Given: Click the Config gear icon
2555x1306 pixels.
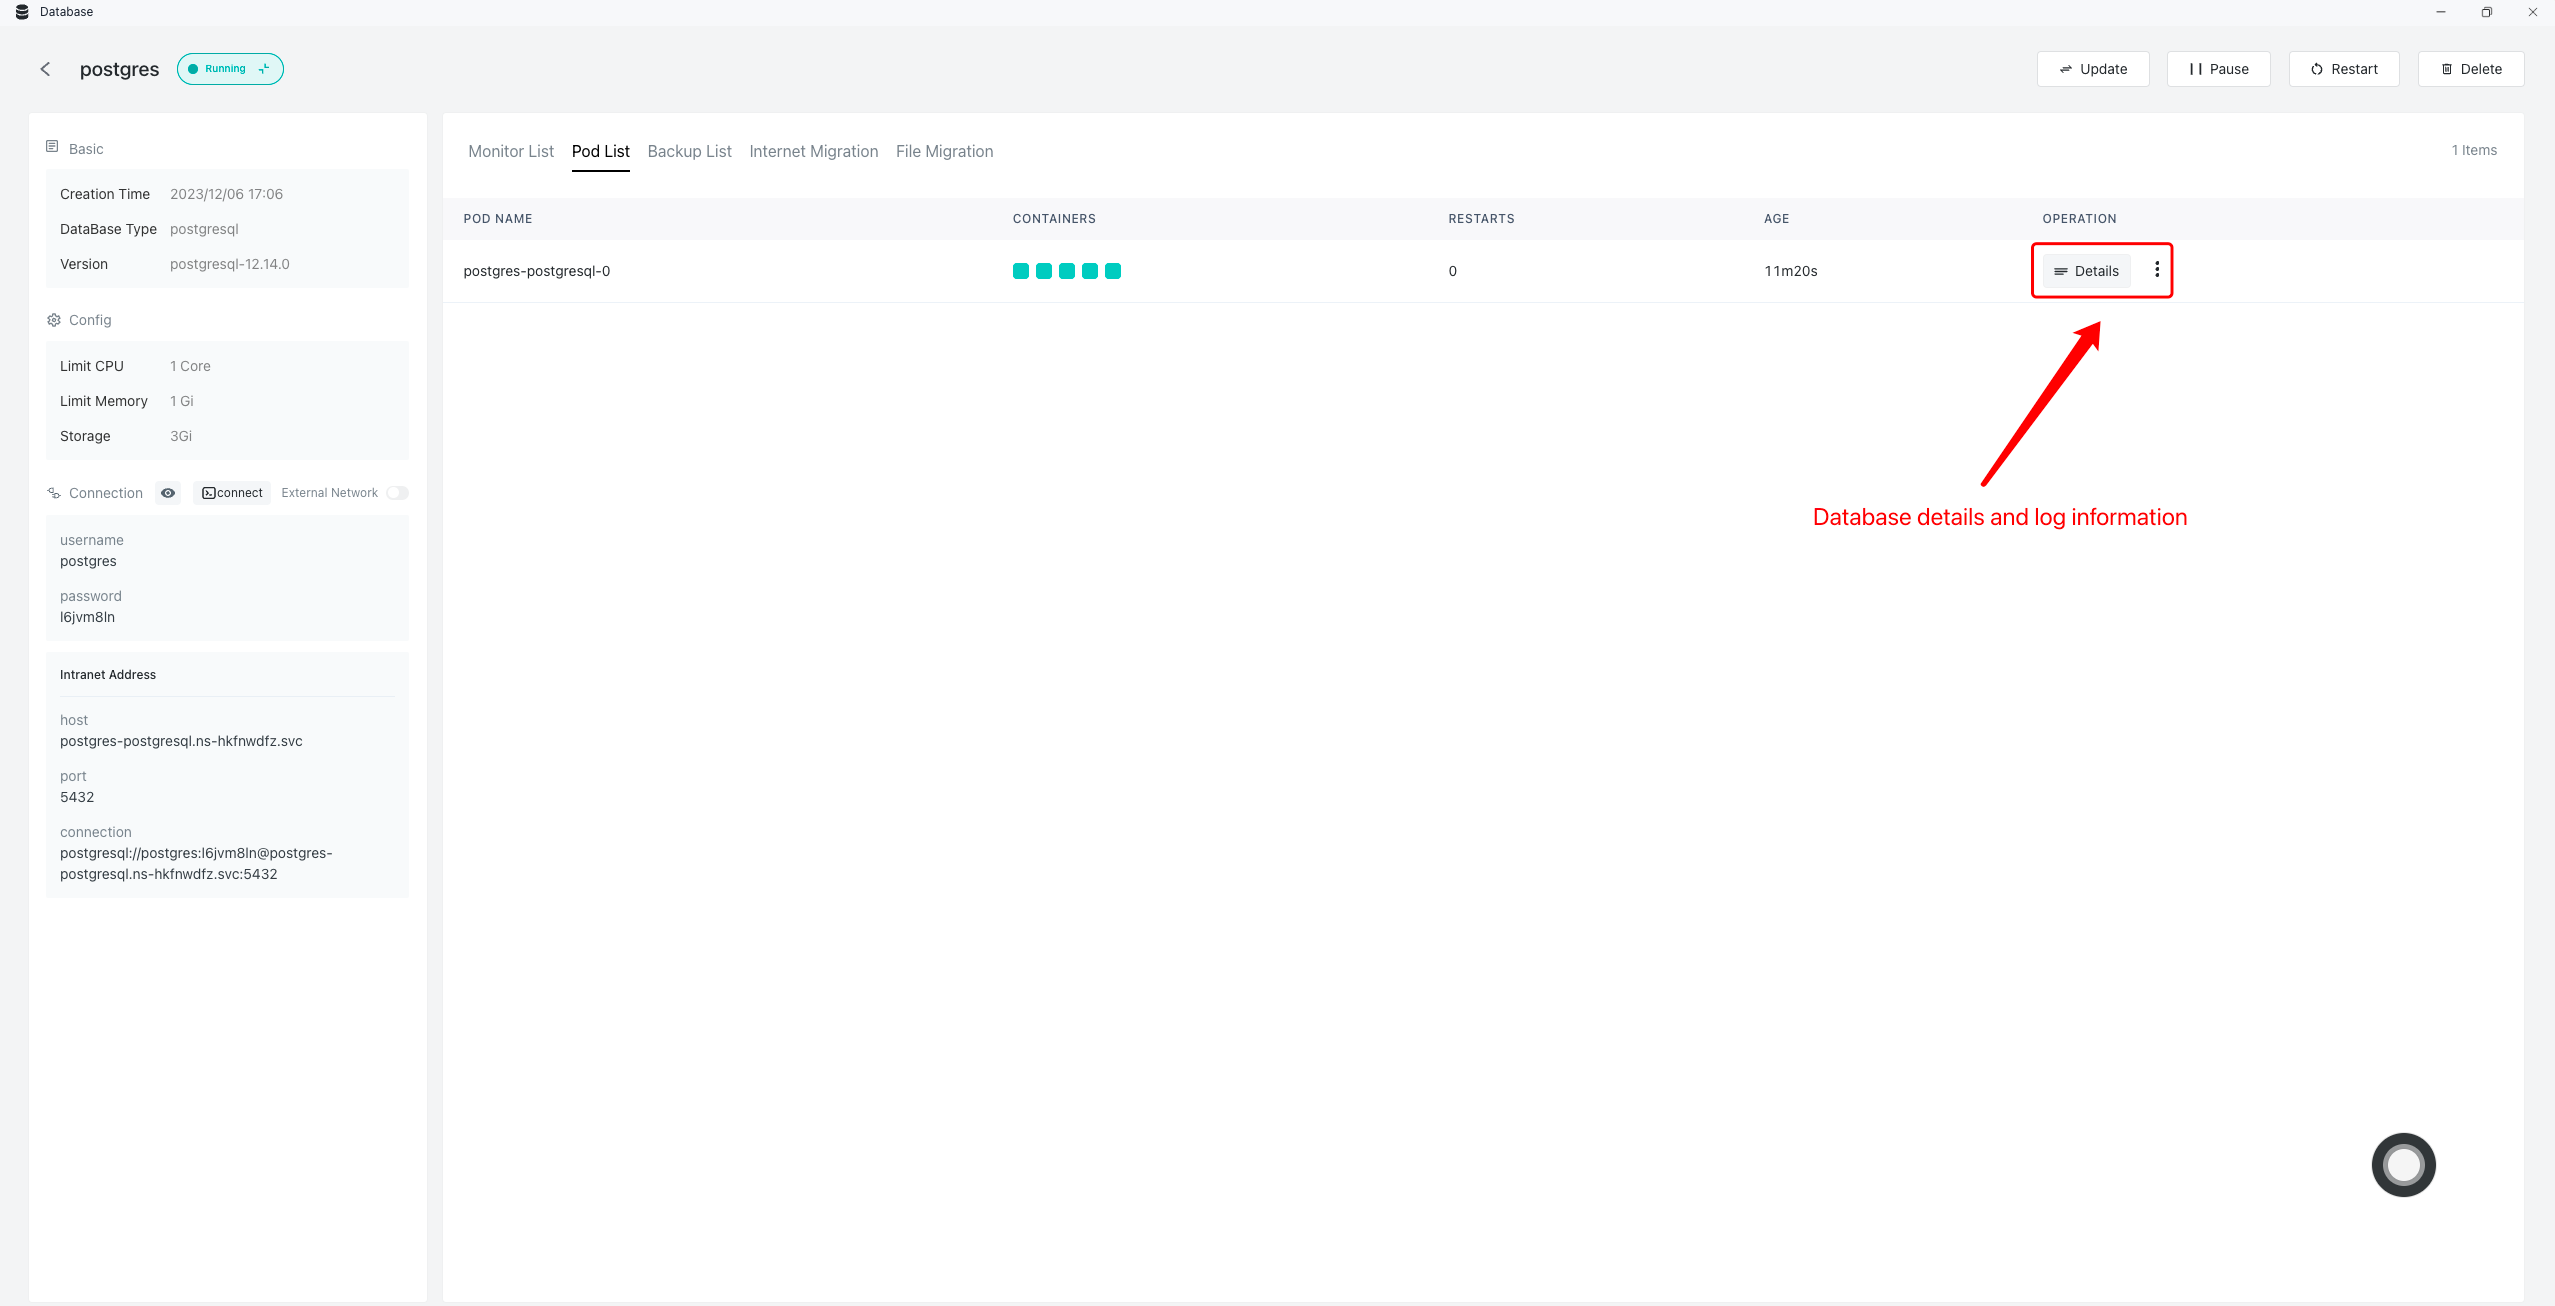Looking at the screenshot, I should pos(54,320).
